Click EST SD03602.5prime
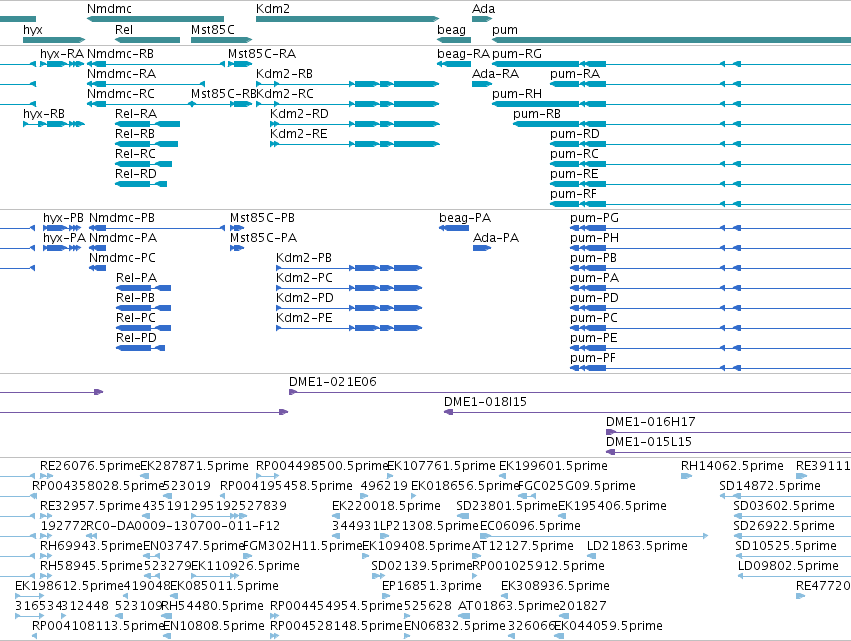This screenshot has width=851, height=641. (784, 506)
